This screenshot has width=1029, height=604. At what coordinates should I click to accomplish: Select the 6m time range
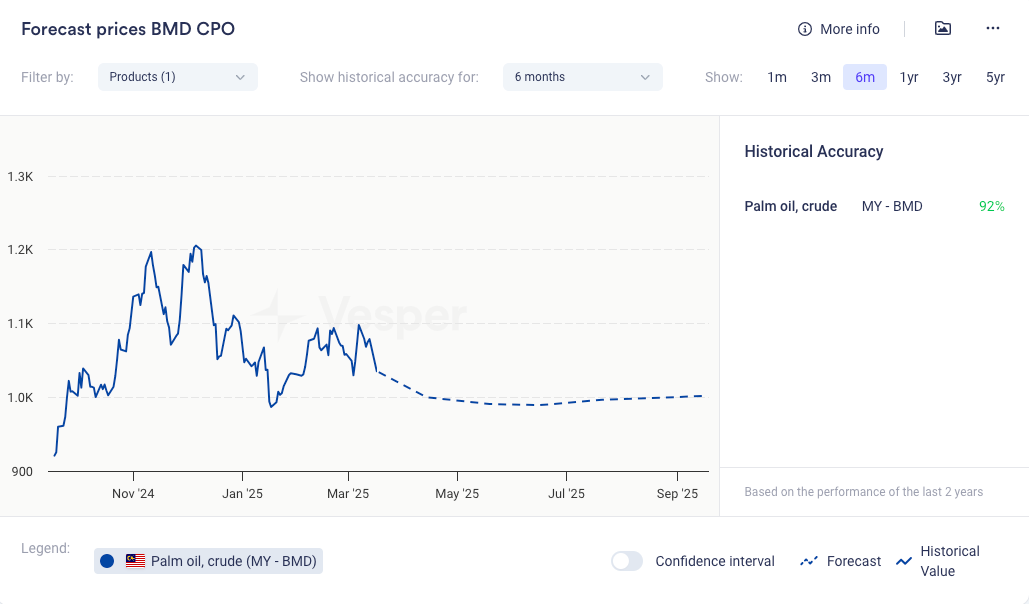click(x=864, y=77)
